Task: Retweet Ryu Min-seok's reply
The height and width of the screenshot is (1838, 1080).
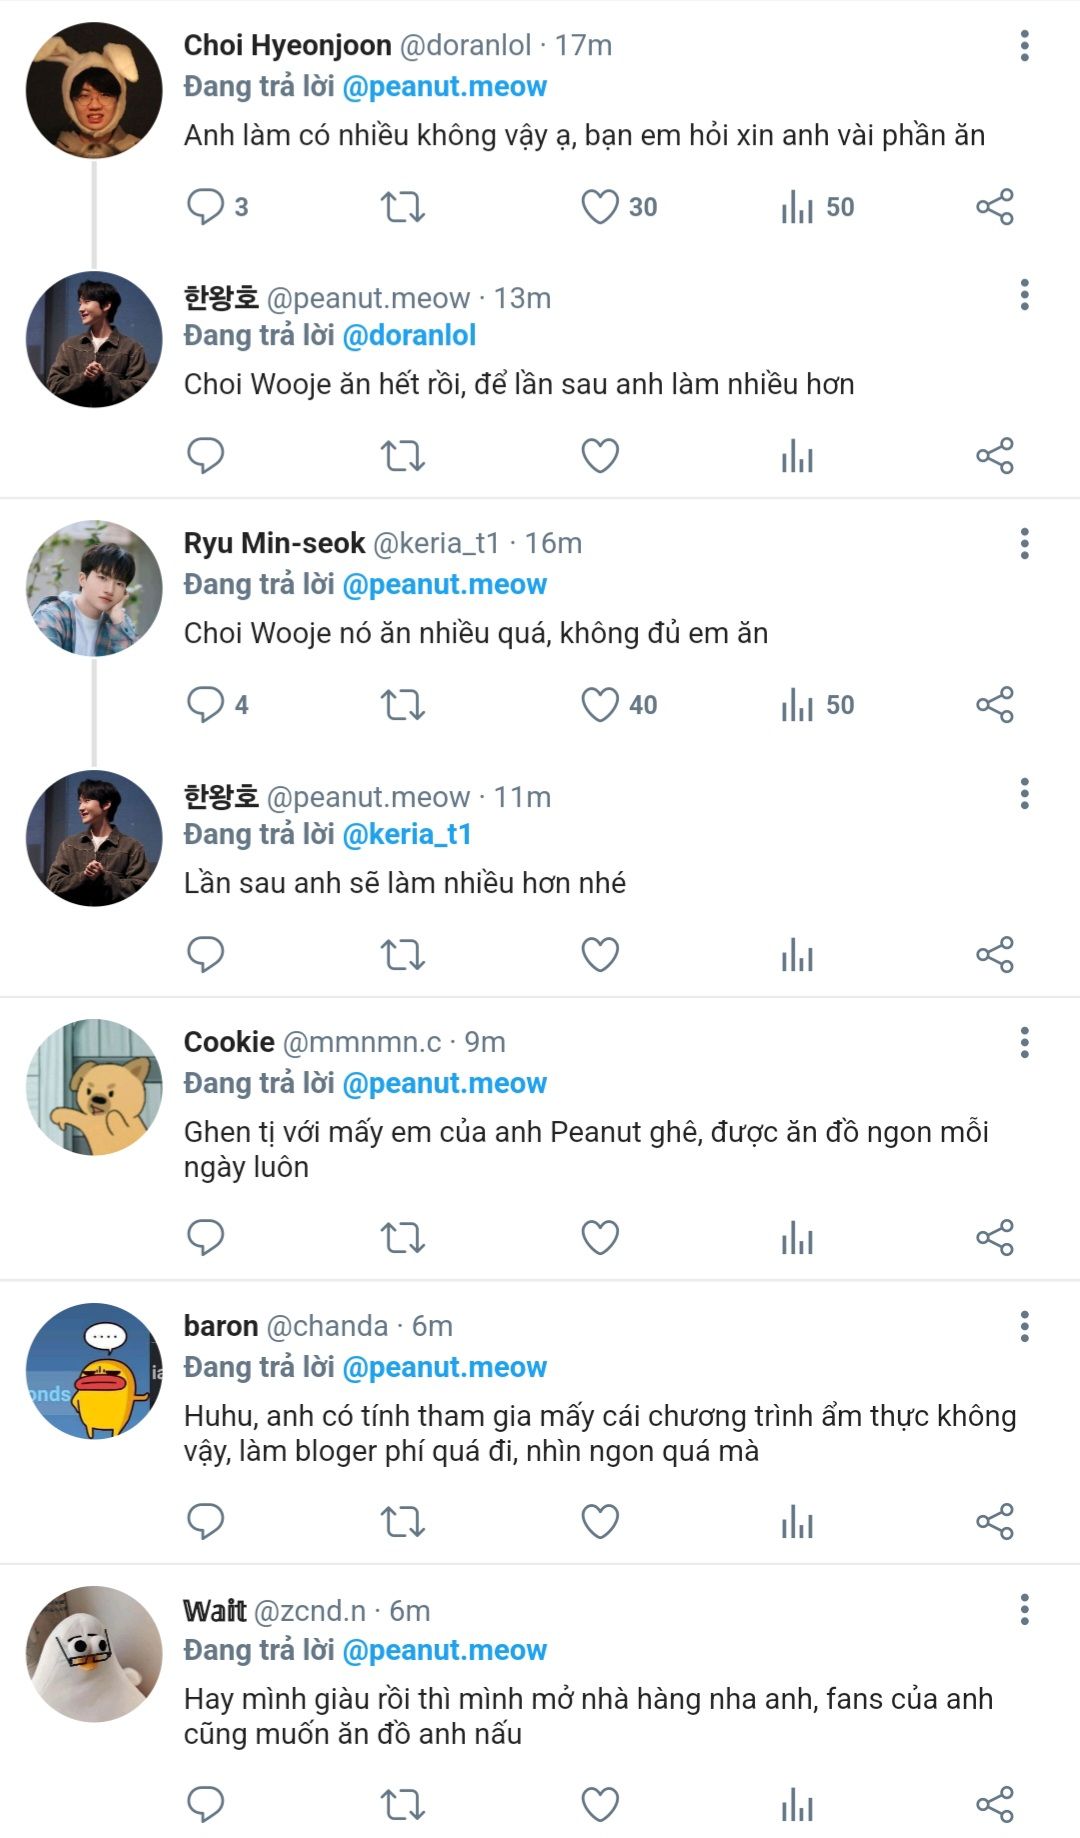Action: click(x=402, y=705)
